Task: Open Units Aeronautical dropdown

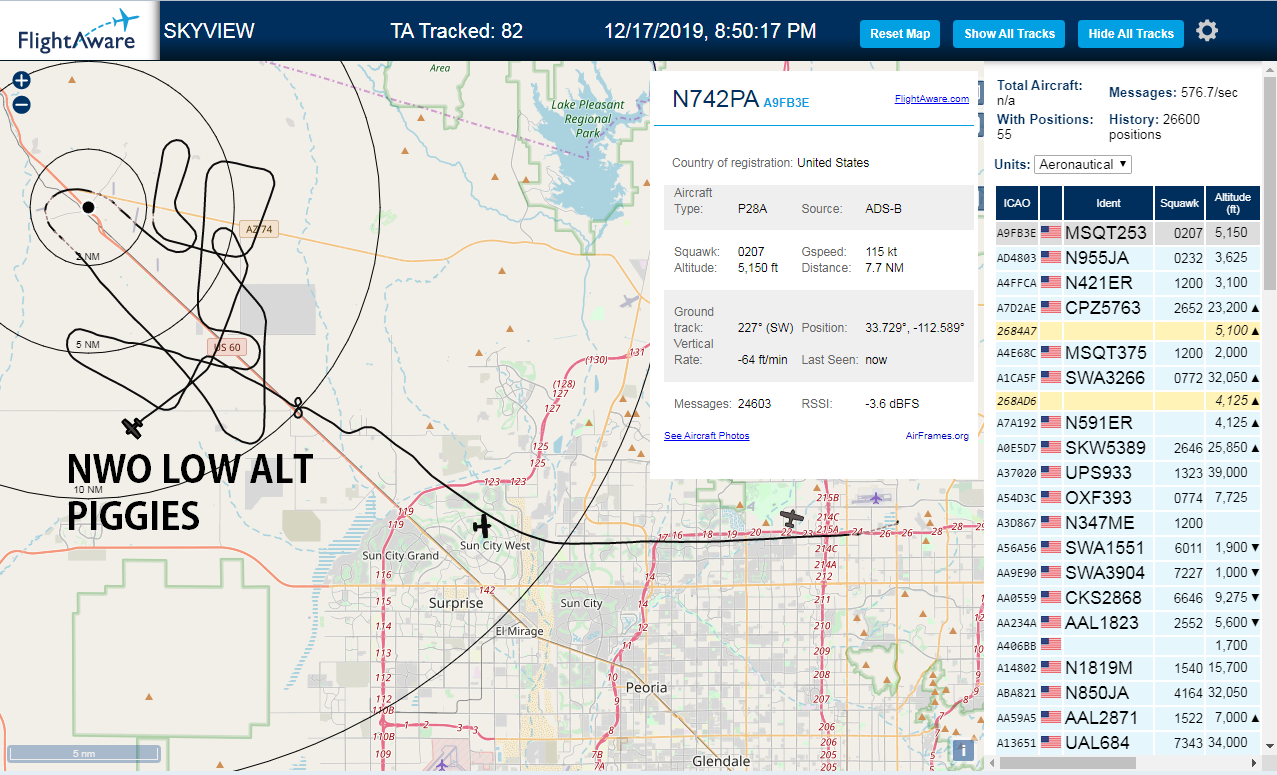Action: click(1083, 164)
